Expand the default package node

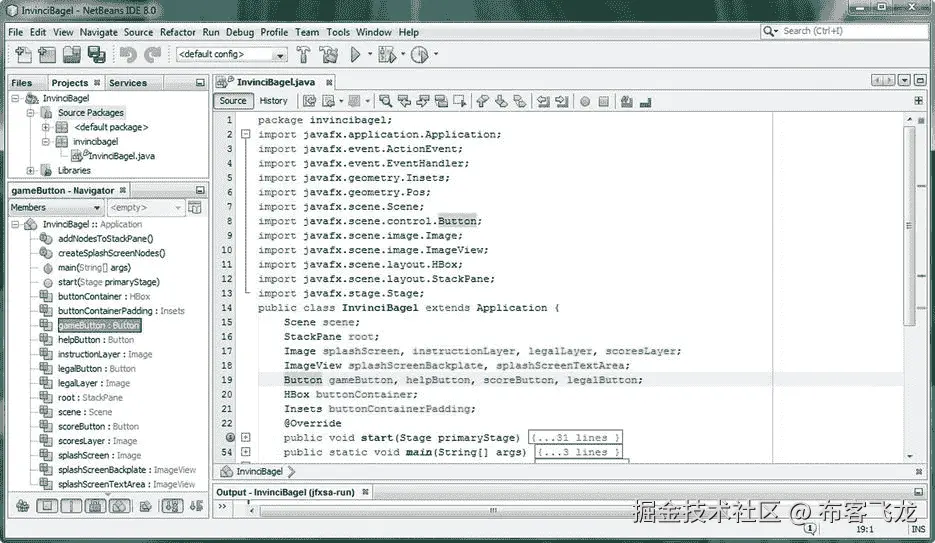point(45,127)
